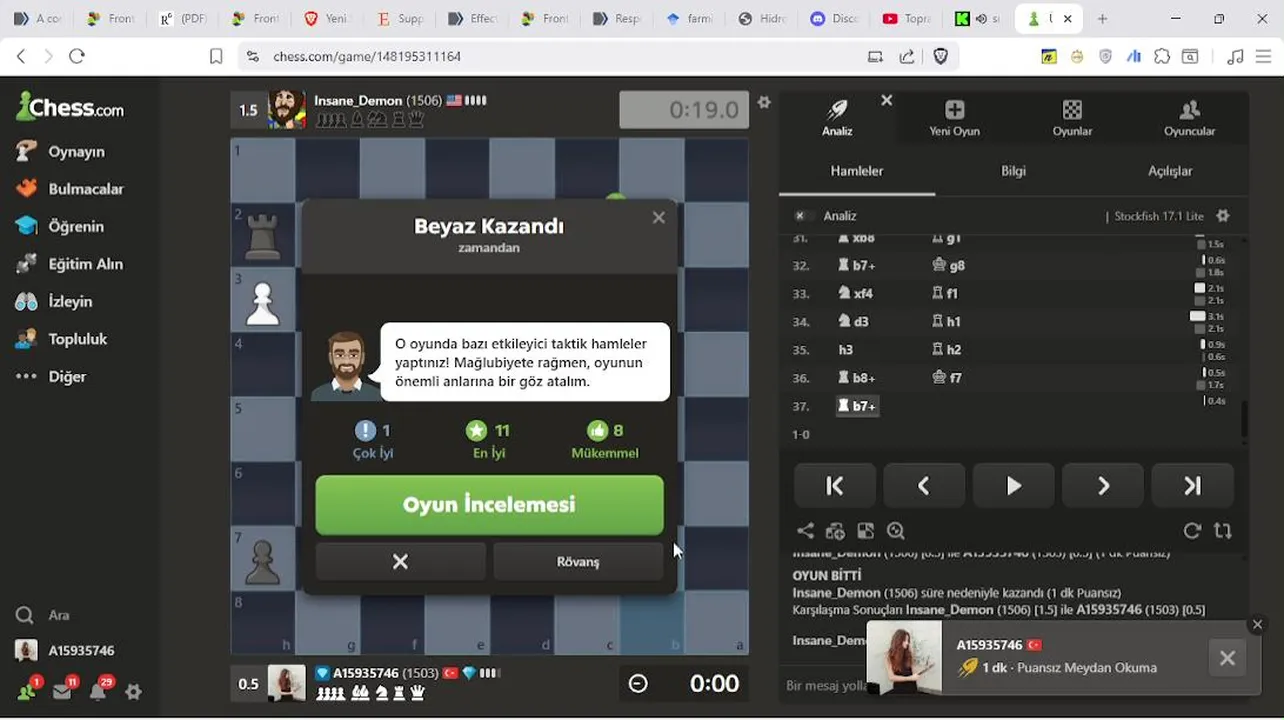Open board settings gear above board
Viewport: 1284px width, 720px height.
(x=764, y=102)
